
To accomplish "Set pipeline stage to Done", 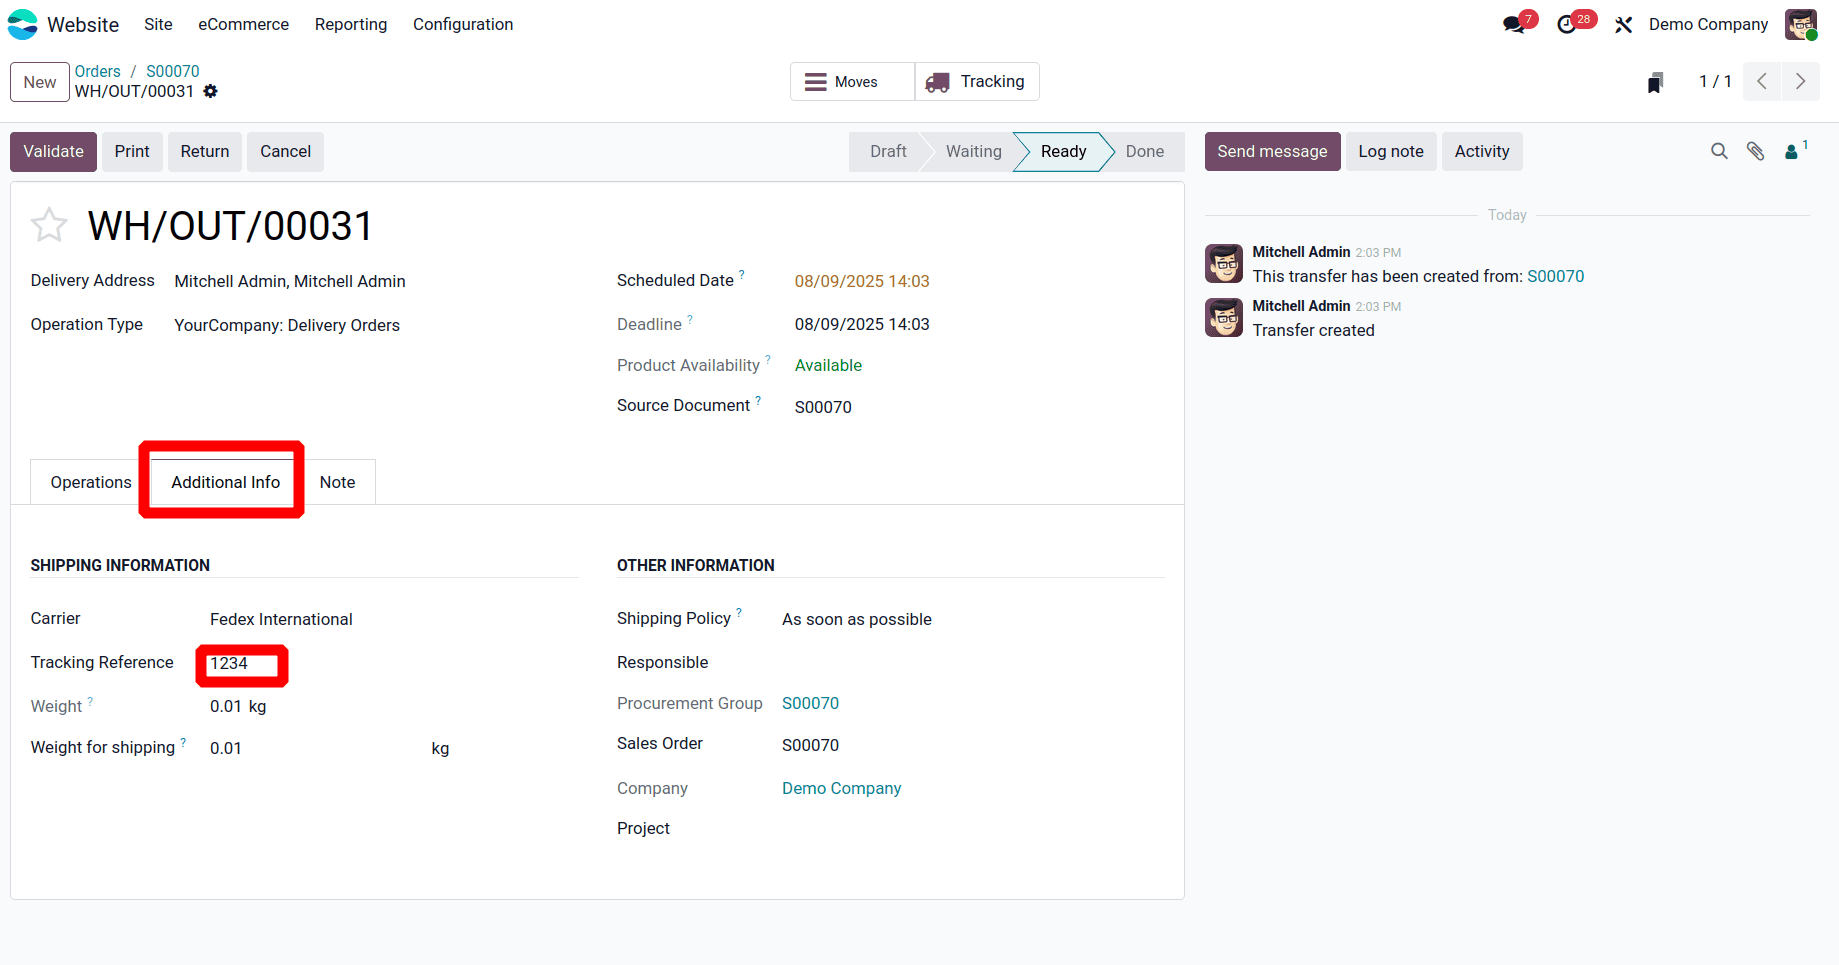I will tap(1144, 151).
